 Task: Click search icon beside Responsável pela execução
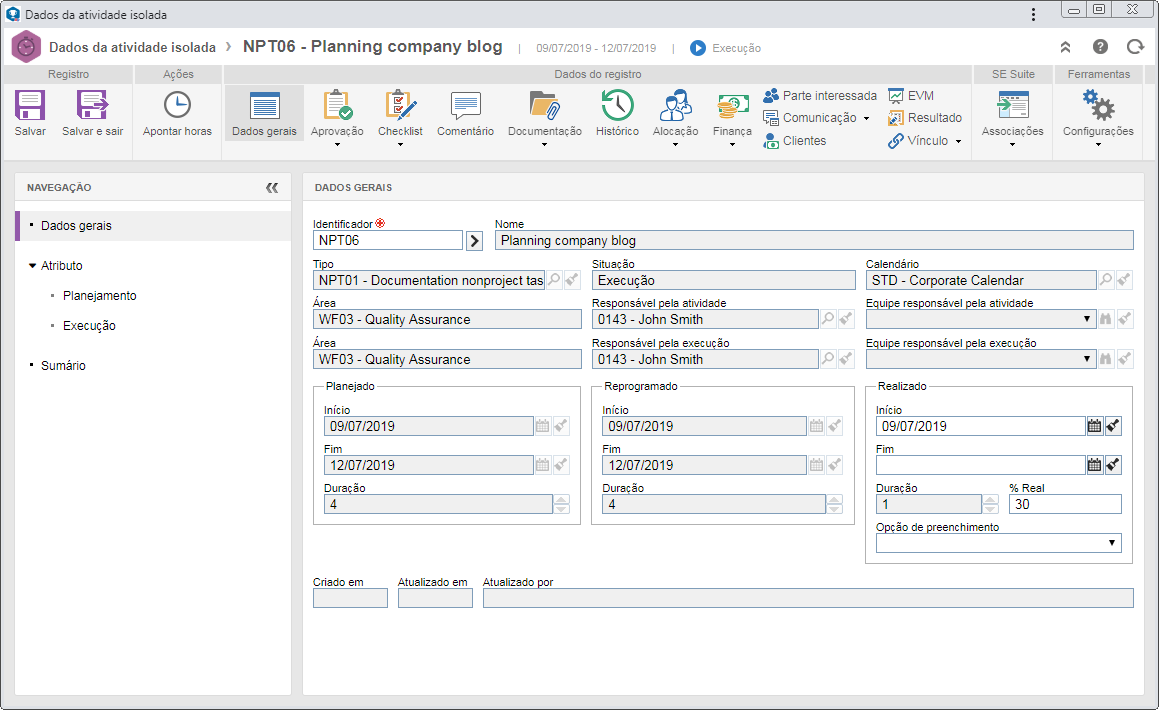(x=828, y=359)
